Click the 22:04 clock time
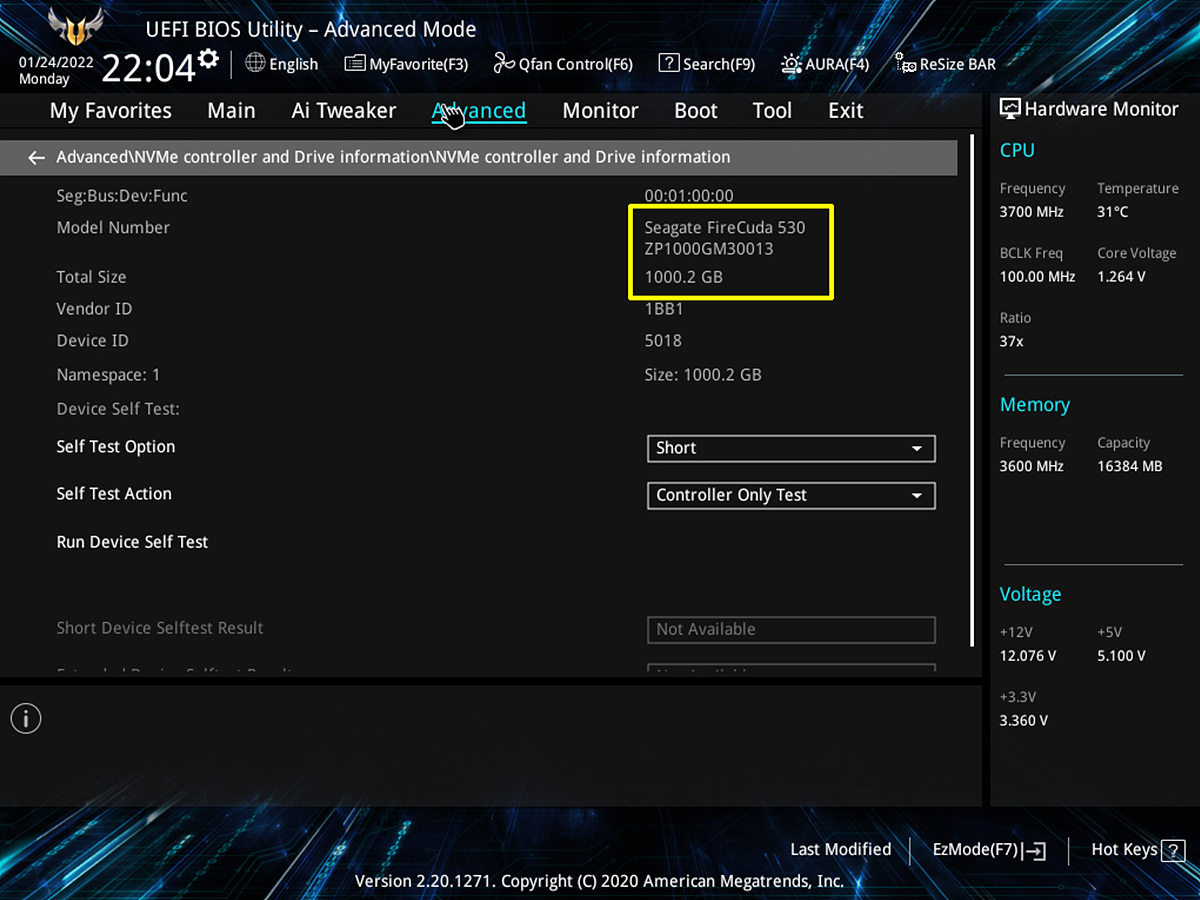This screenshot has height=900, width=1200. [148, 68]
